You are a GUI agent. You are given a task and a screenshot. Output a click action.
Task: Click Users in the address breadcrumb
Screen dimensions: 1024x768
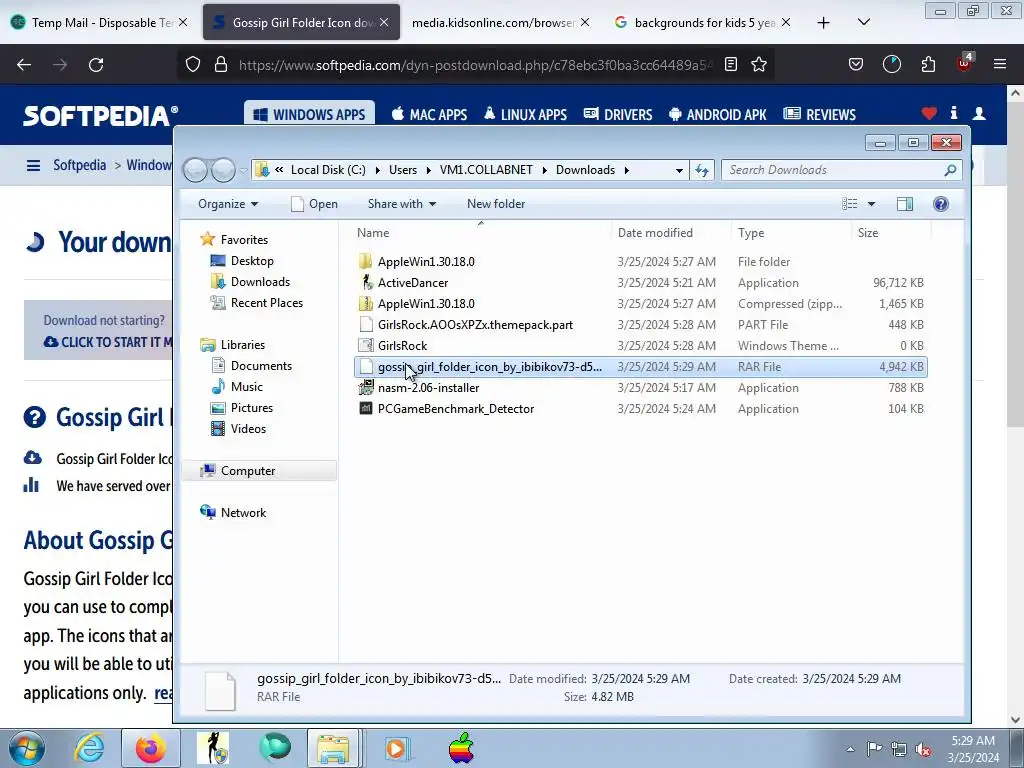(x=402, y=170)
